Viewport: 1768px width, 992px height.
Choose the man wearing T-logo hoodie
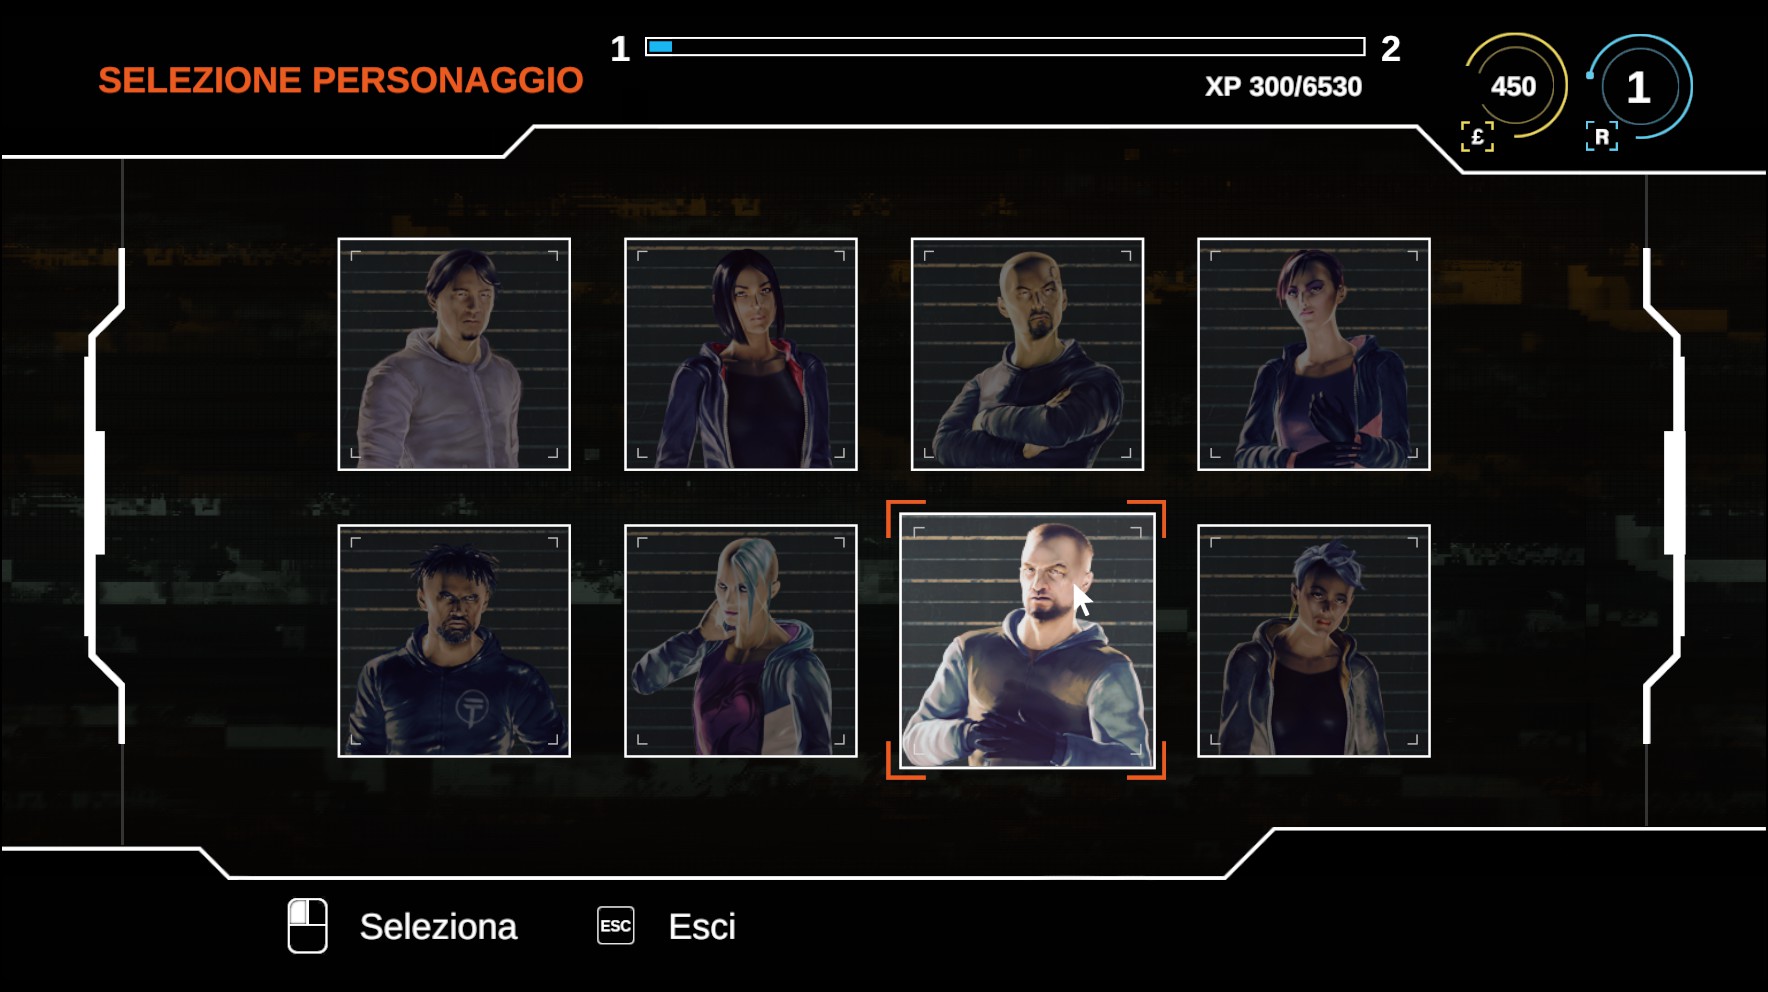454,641
